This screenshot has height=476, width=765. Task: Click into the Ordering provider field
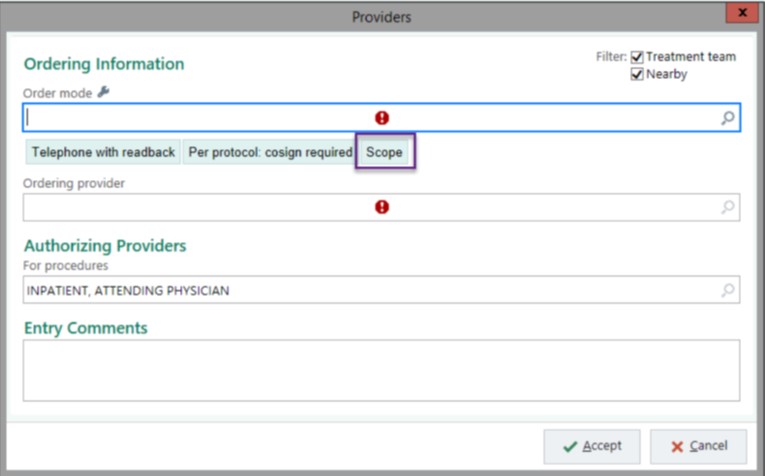[200, 208]
